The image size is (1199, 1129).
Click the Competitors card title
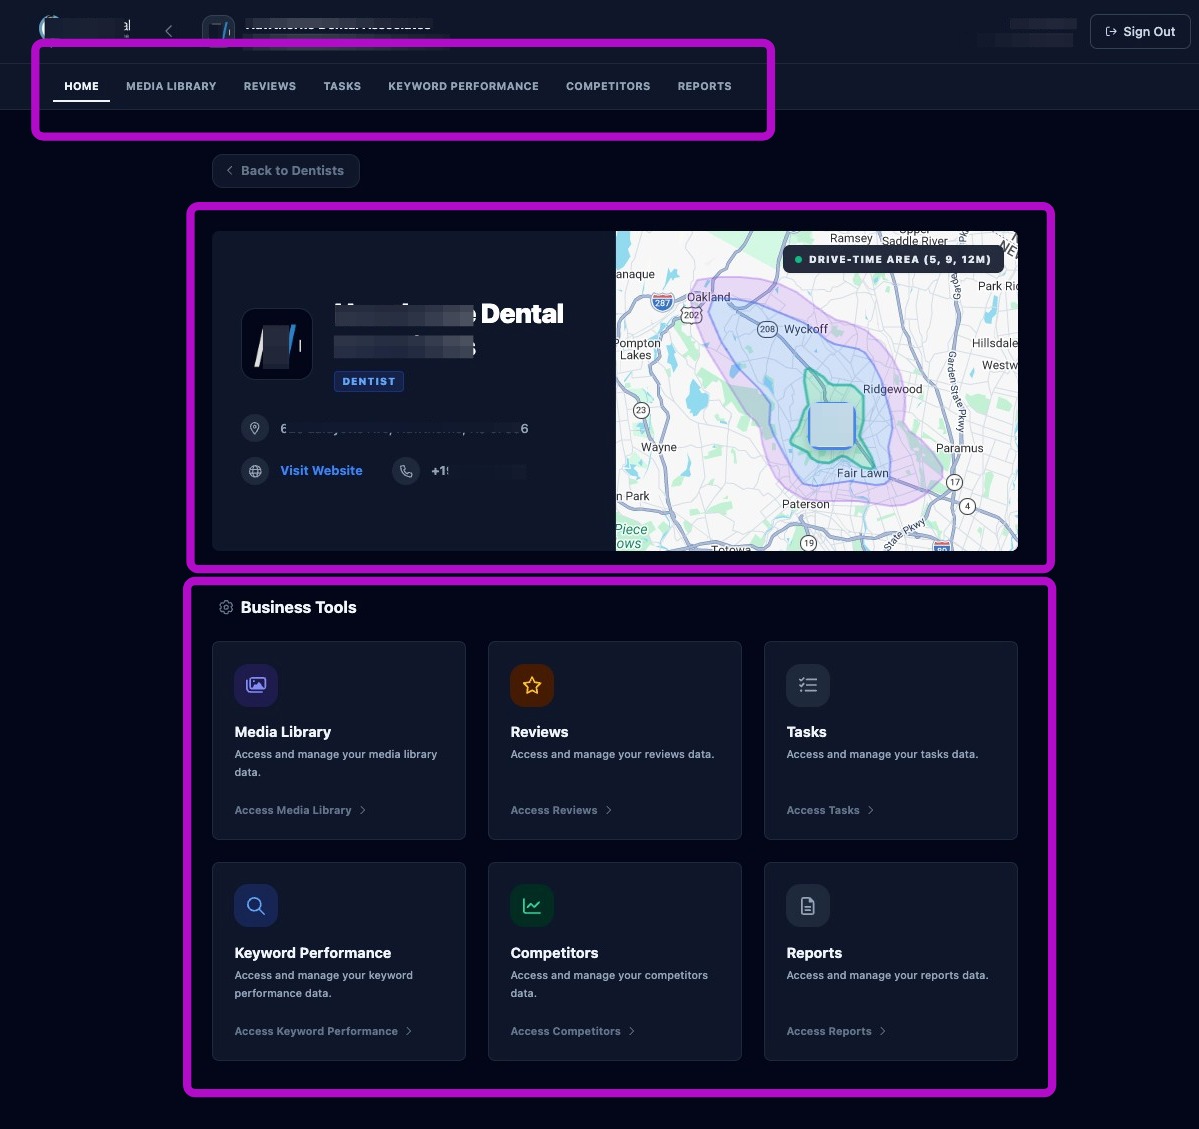[554, 953]
